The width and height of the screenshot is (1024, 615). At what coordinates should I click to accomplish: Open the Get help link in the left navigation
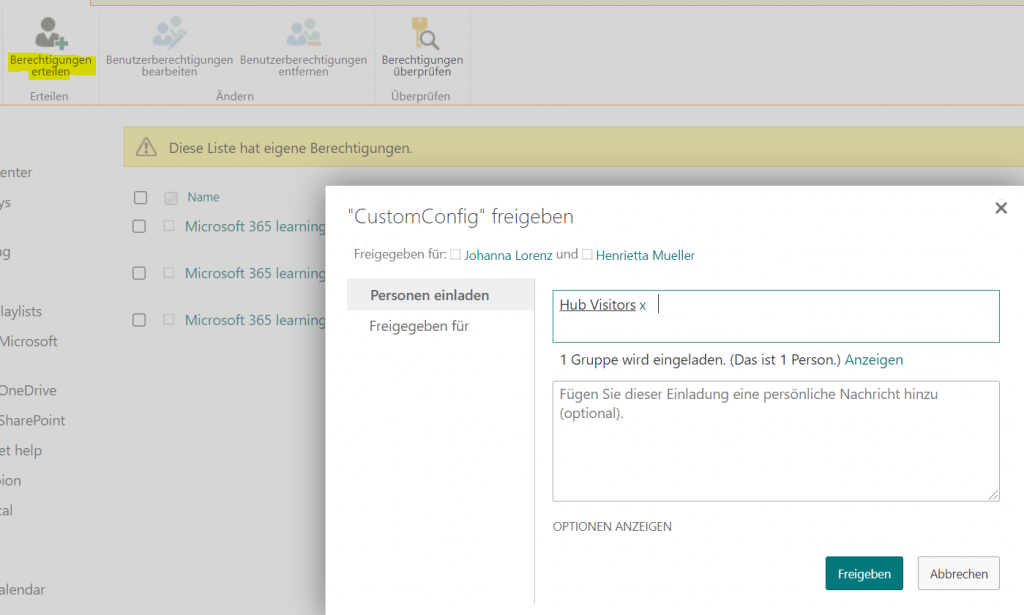(x=21, y=450)
